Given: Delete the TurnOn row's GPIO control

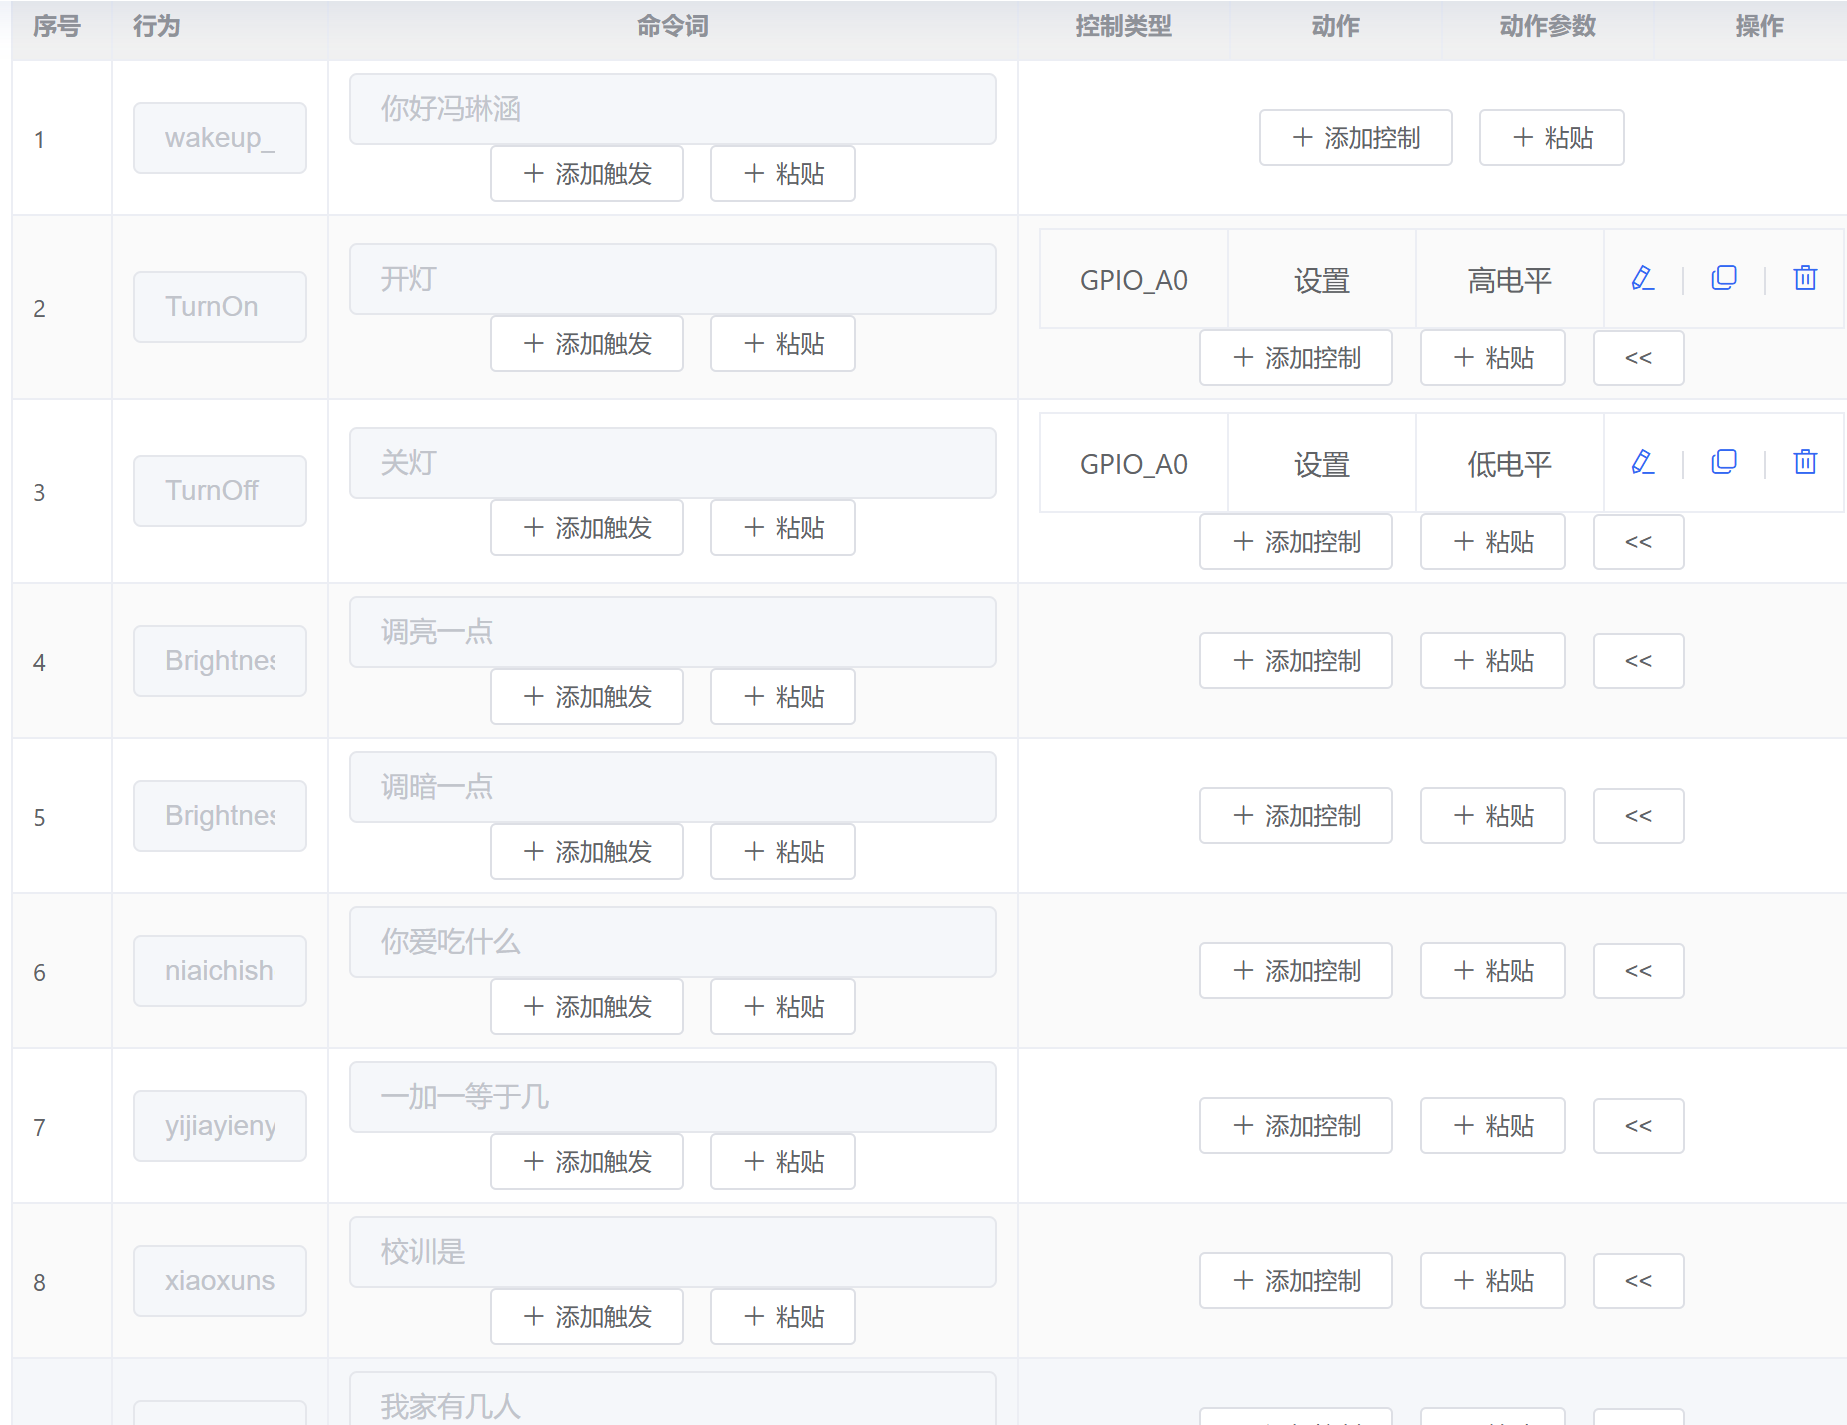Looking at the screenshot, I should 1804,277.
